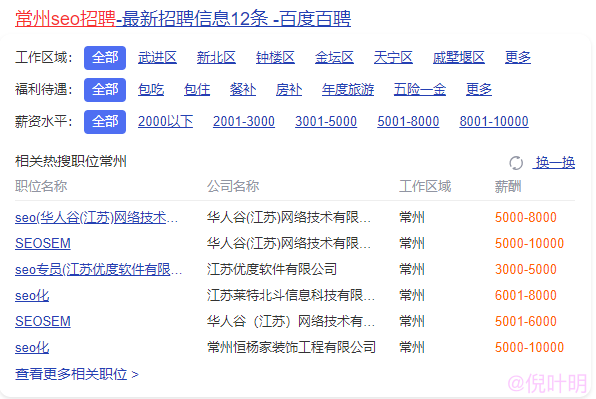Filter work area by 金坛区

point(334,58)
